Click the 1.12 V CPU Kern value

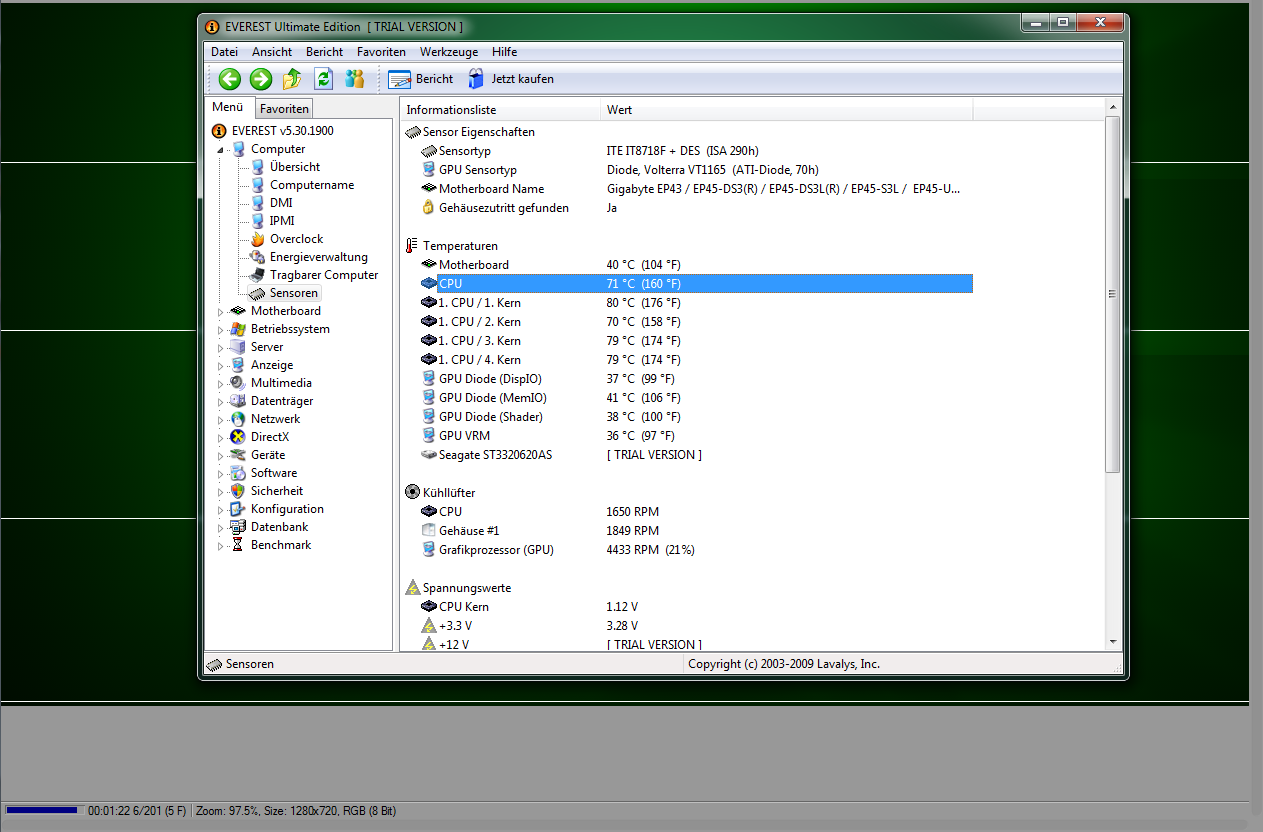tap(622, 607)
